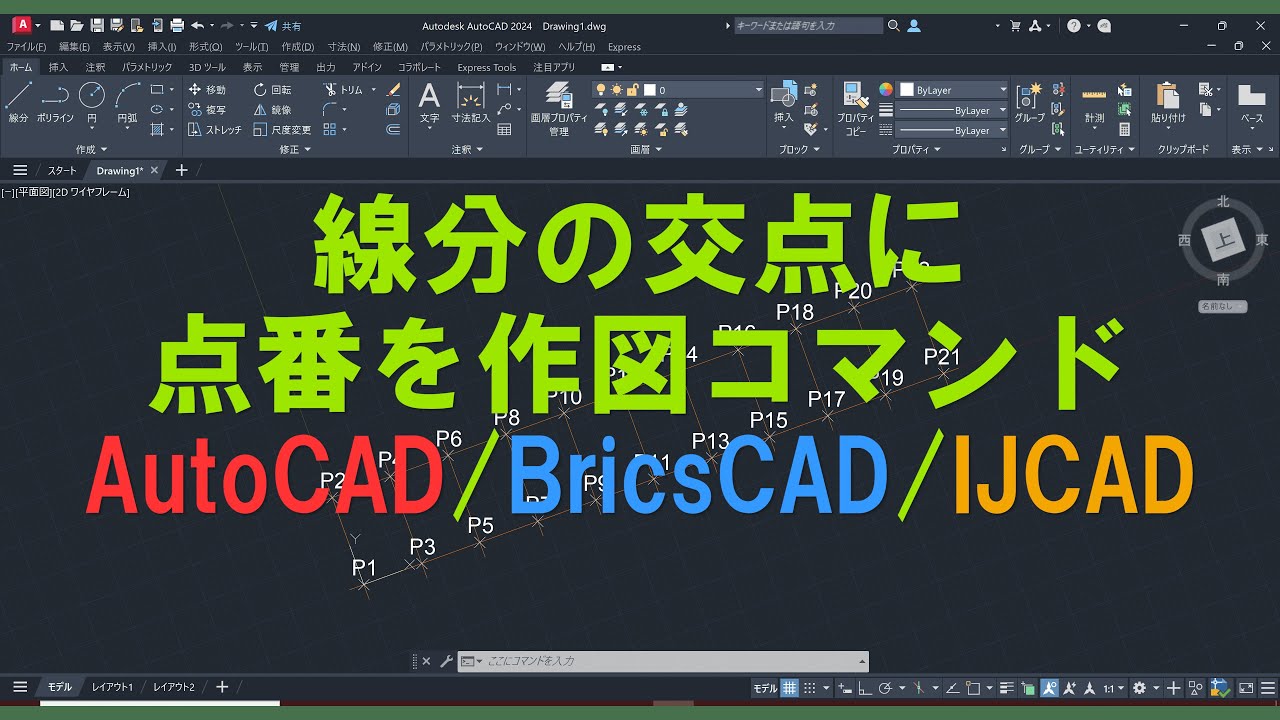
Task: Click the color wheel object color swatch
Action: 885,90
